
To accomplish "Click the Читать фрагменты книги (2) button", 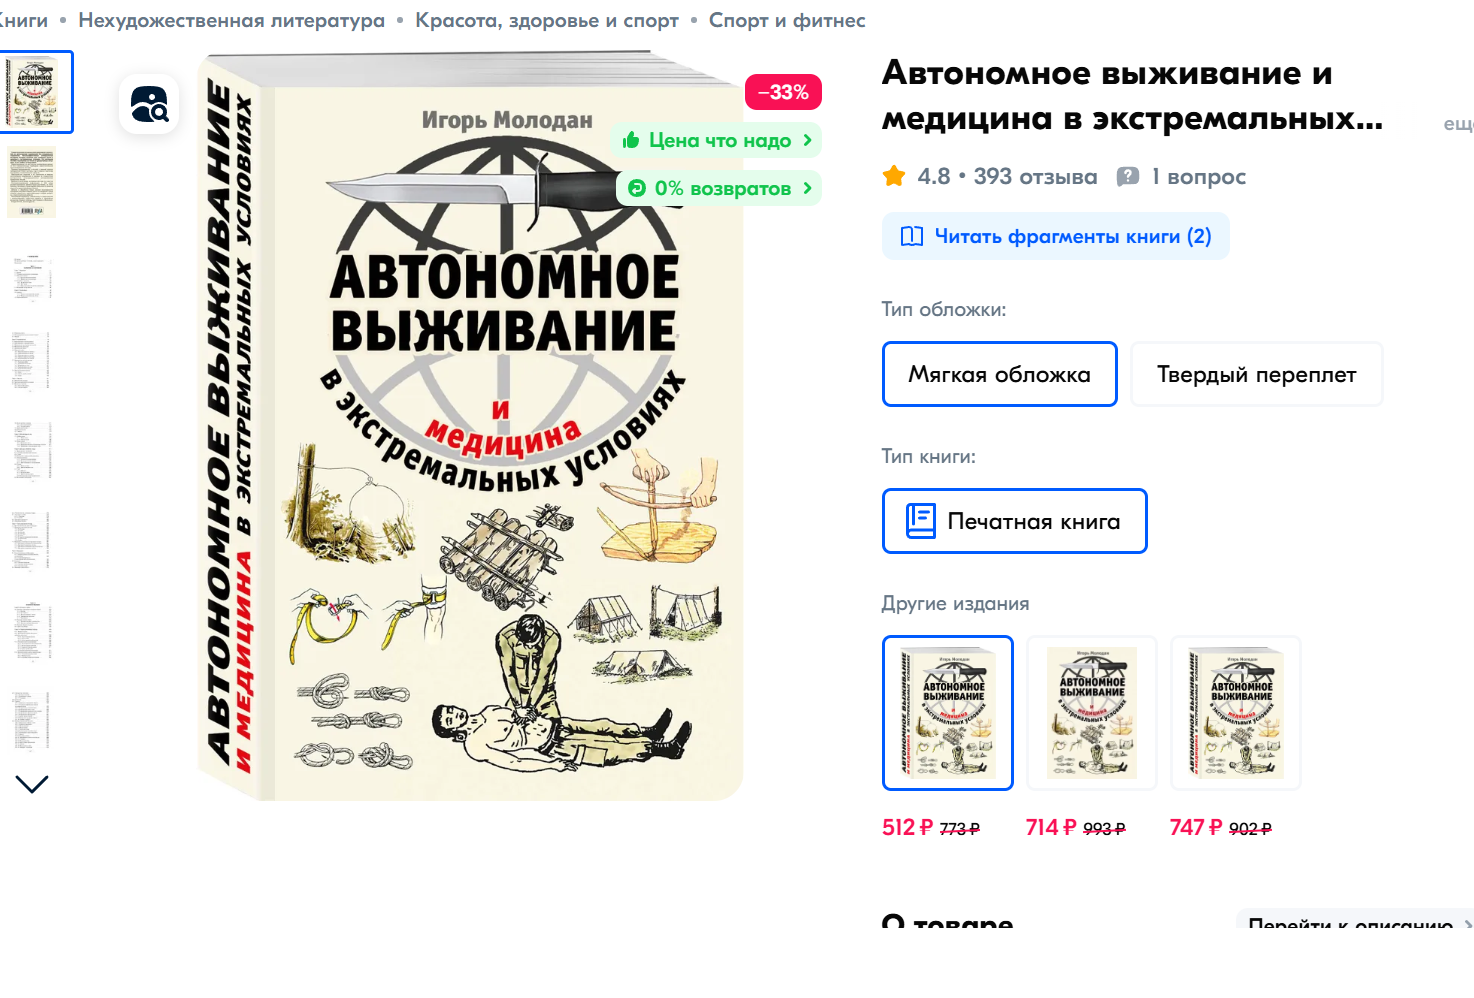I will click(1055, 236).
